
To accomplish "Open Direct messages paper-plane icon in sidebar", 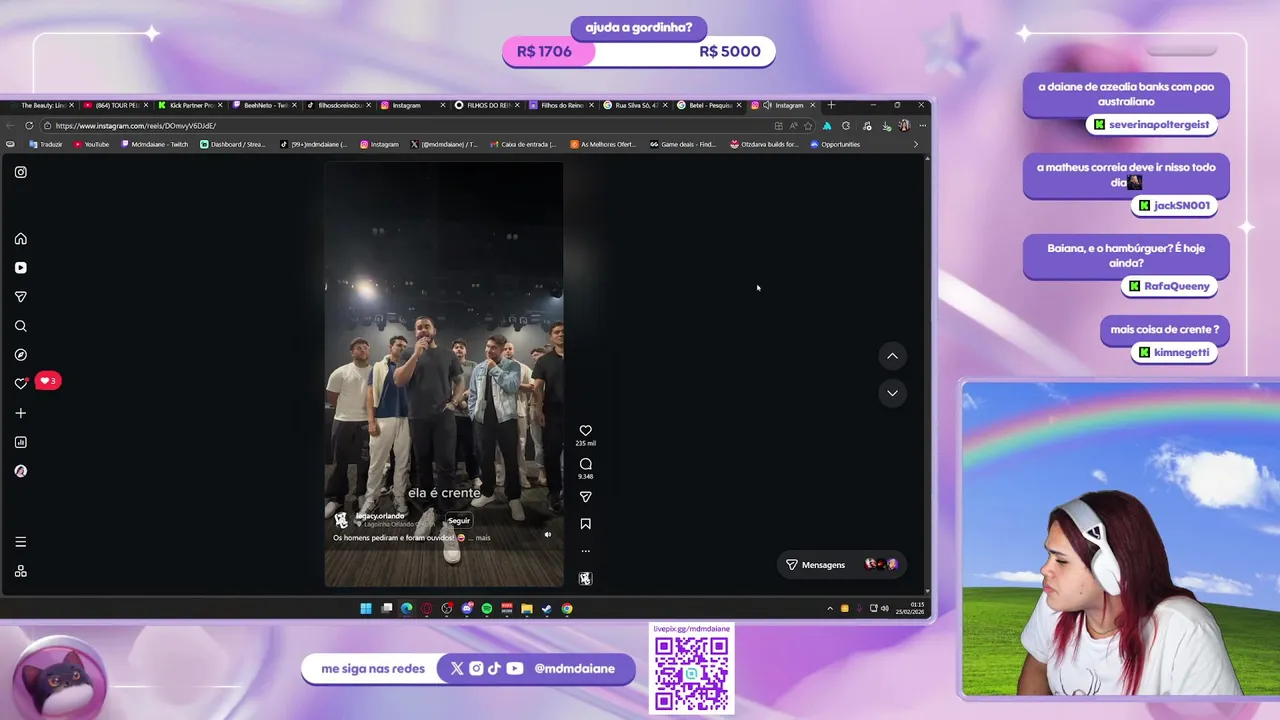I will click(20, 297).
